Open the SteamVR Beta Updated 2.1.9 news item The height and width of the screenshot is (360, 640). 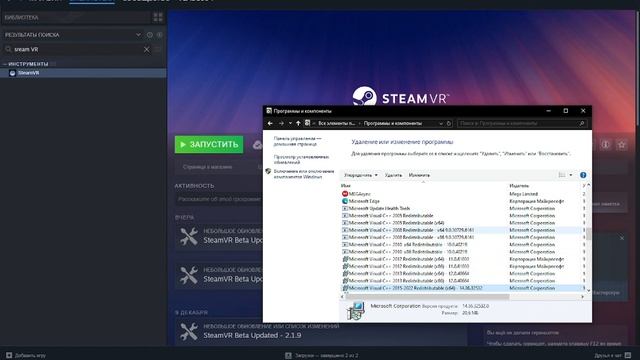[x=322, y=331]
